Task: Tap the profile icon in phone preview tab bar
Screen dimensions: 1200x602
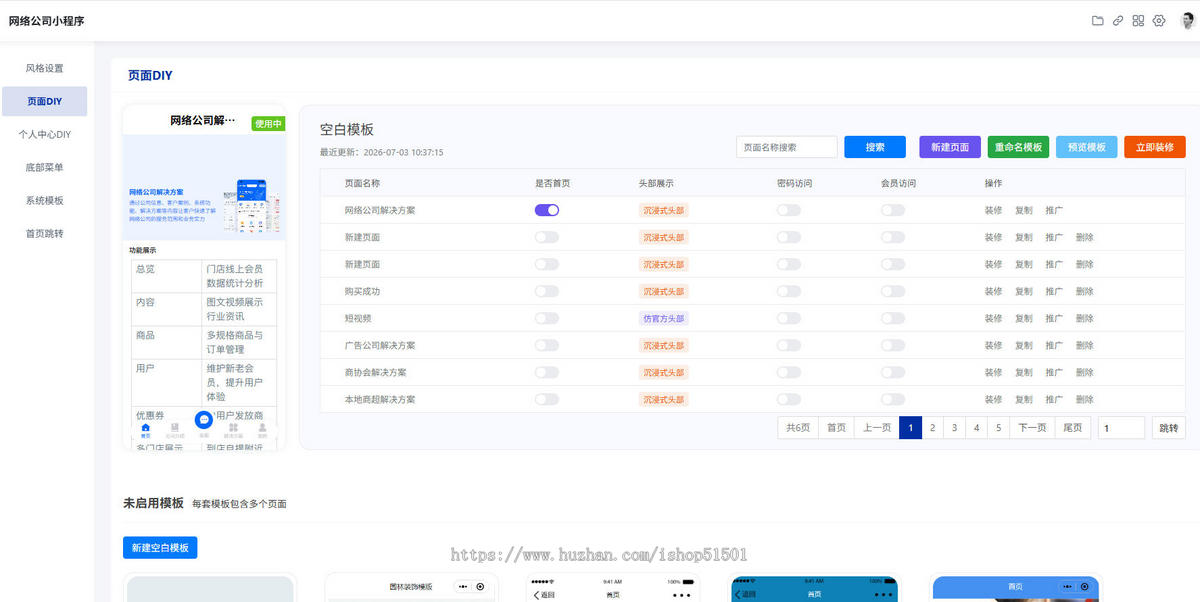Action: (x=262, y=430)
